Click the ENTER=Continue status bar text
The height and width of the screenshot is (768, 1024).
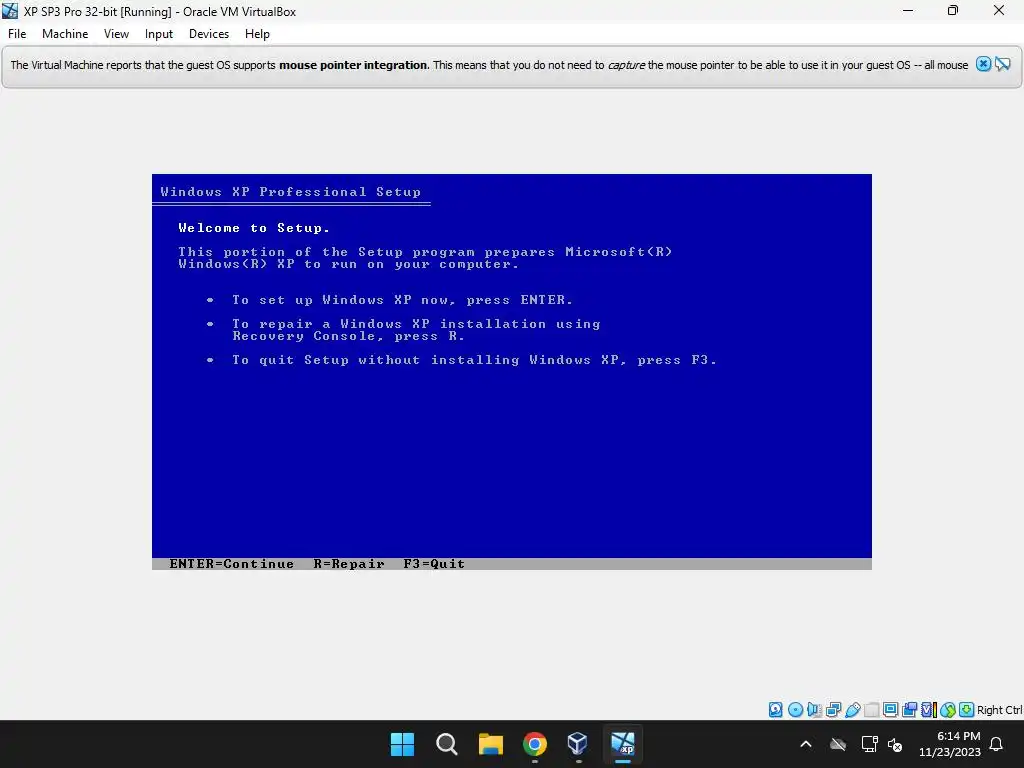[231, 564]
